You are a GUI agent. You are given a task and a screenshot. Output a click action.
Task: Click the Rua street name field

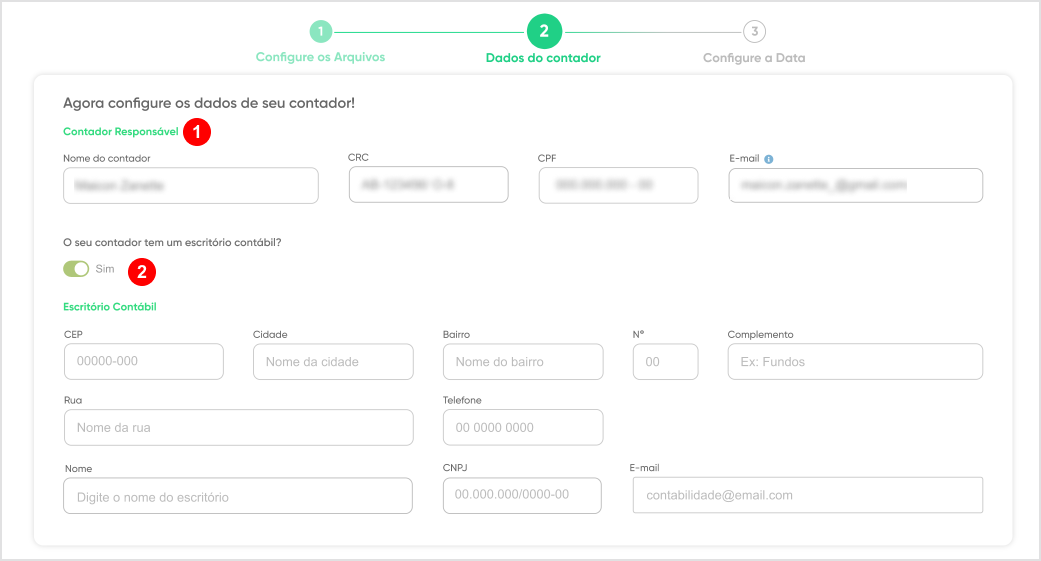(x=239, y=428)
